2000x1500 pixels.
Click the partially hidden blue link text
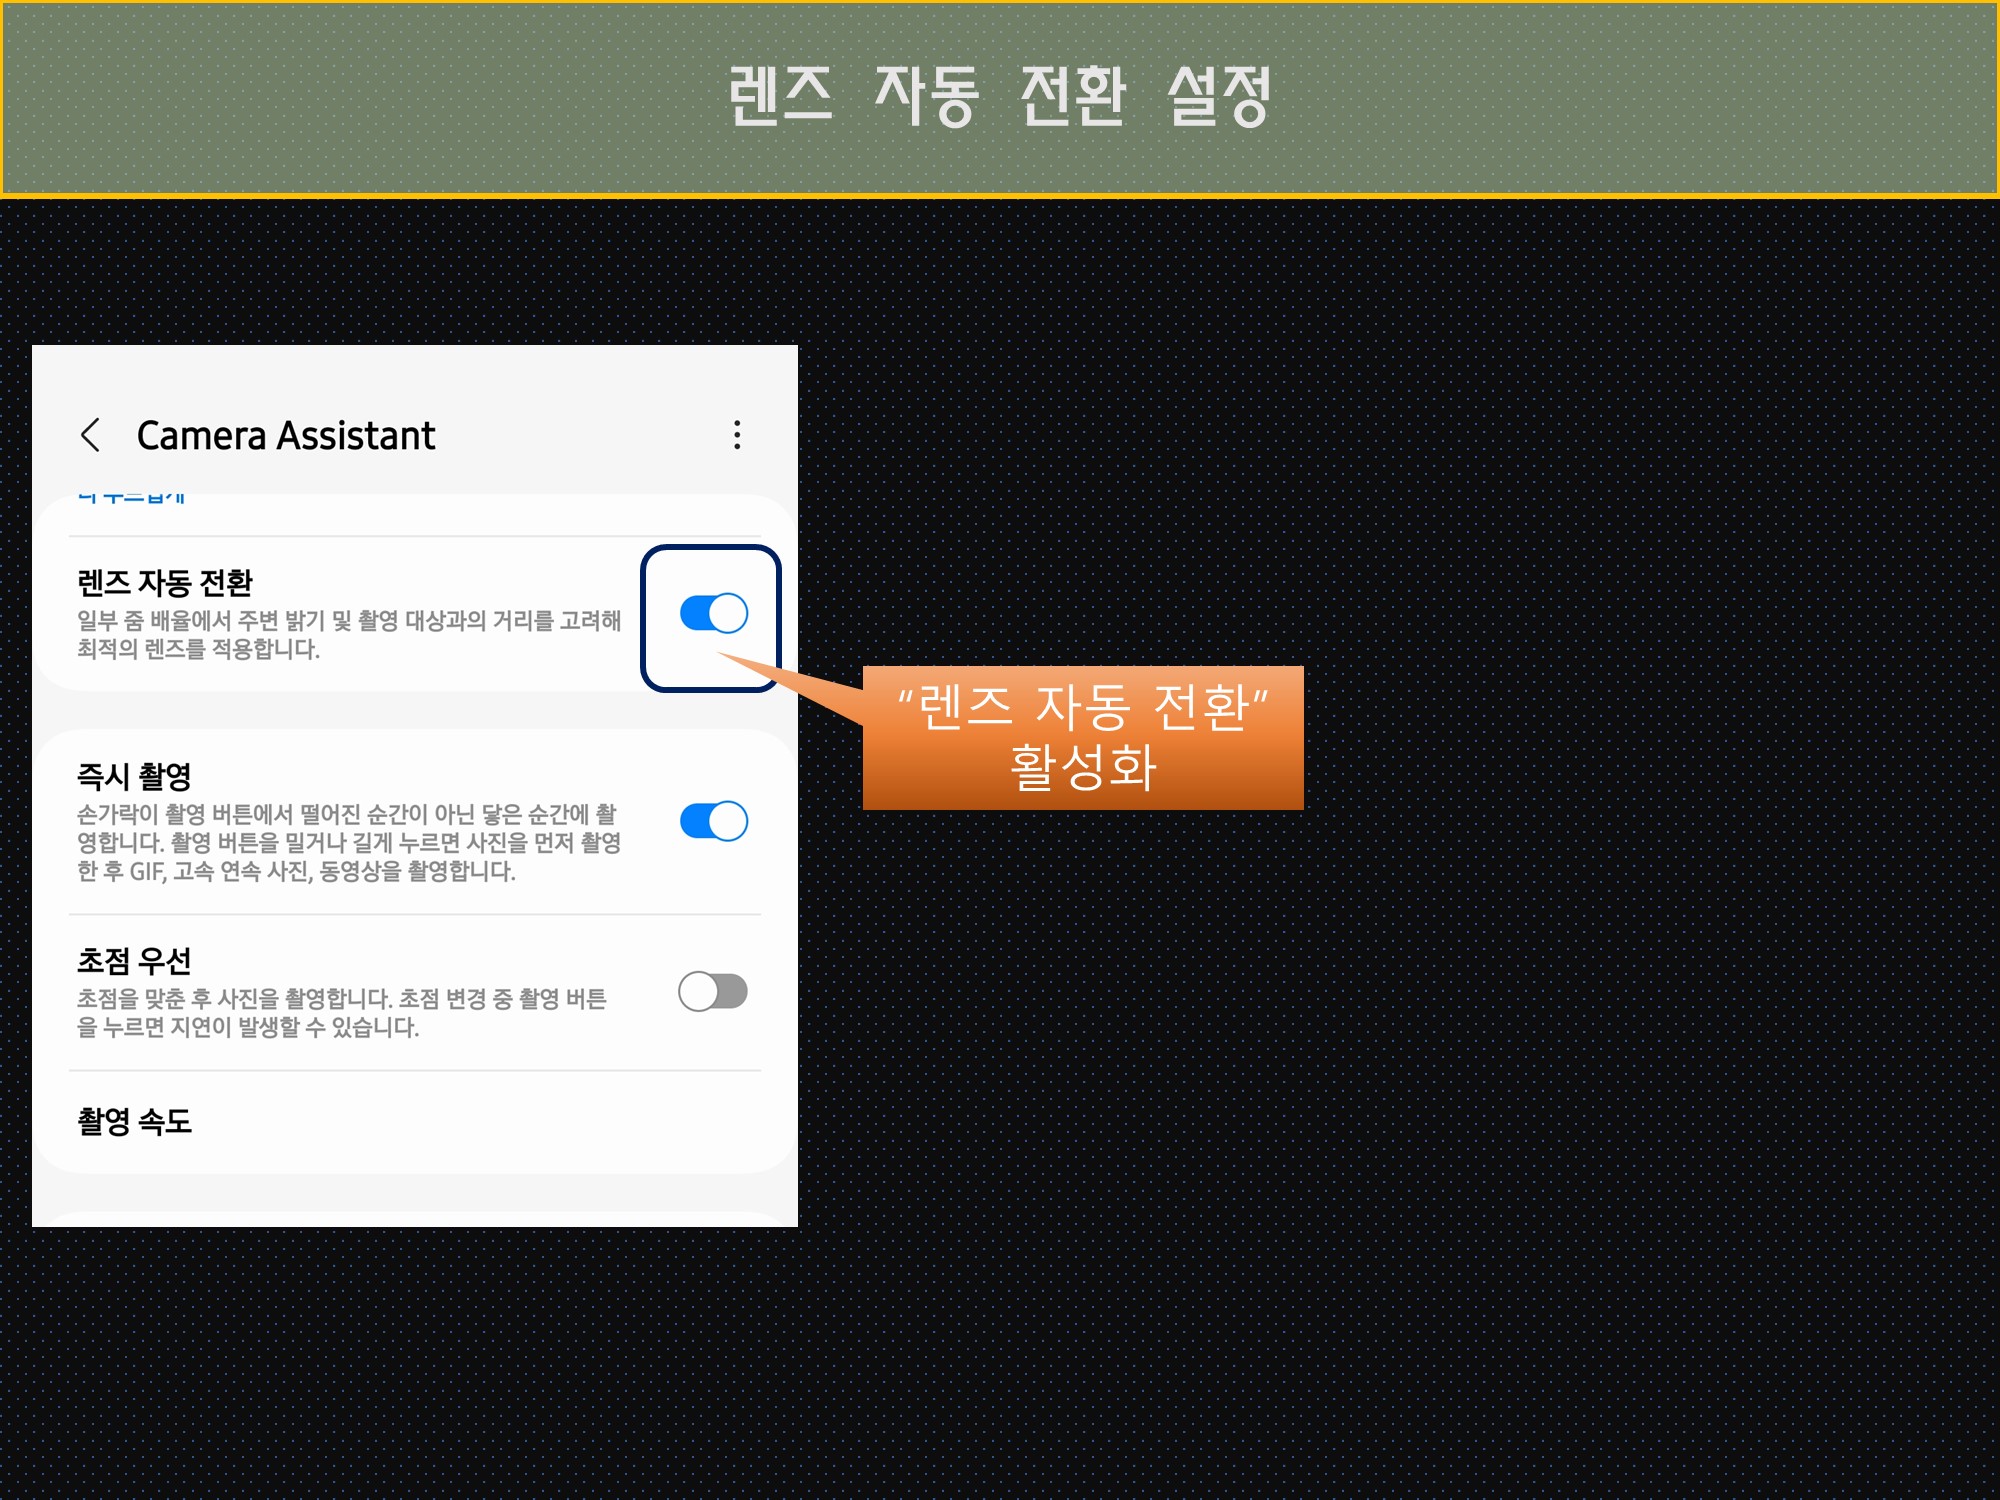[131, 498]
